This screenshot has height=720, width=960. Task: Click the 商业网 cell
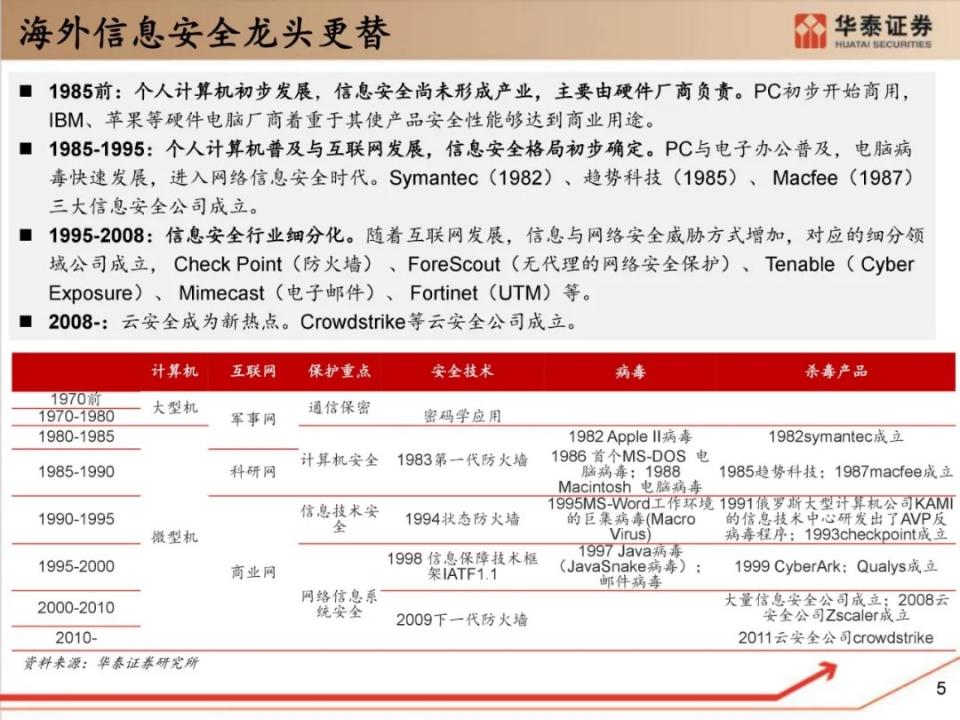[253, 572]
